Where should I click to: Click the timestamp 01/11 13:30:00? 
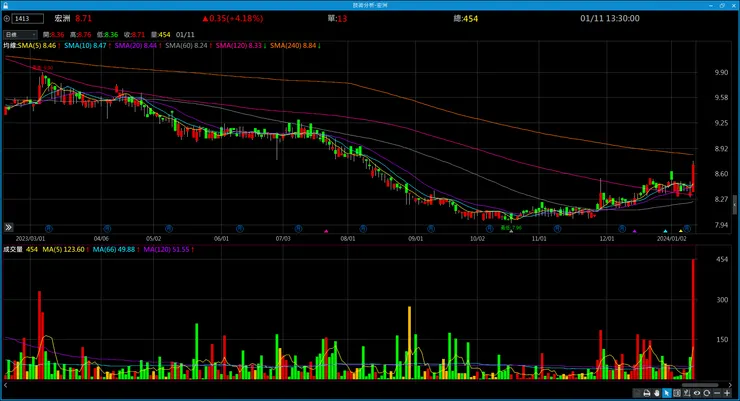click(x=610, y=18)
